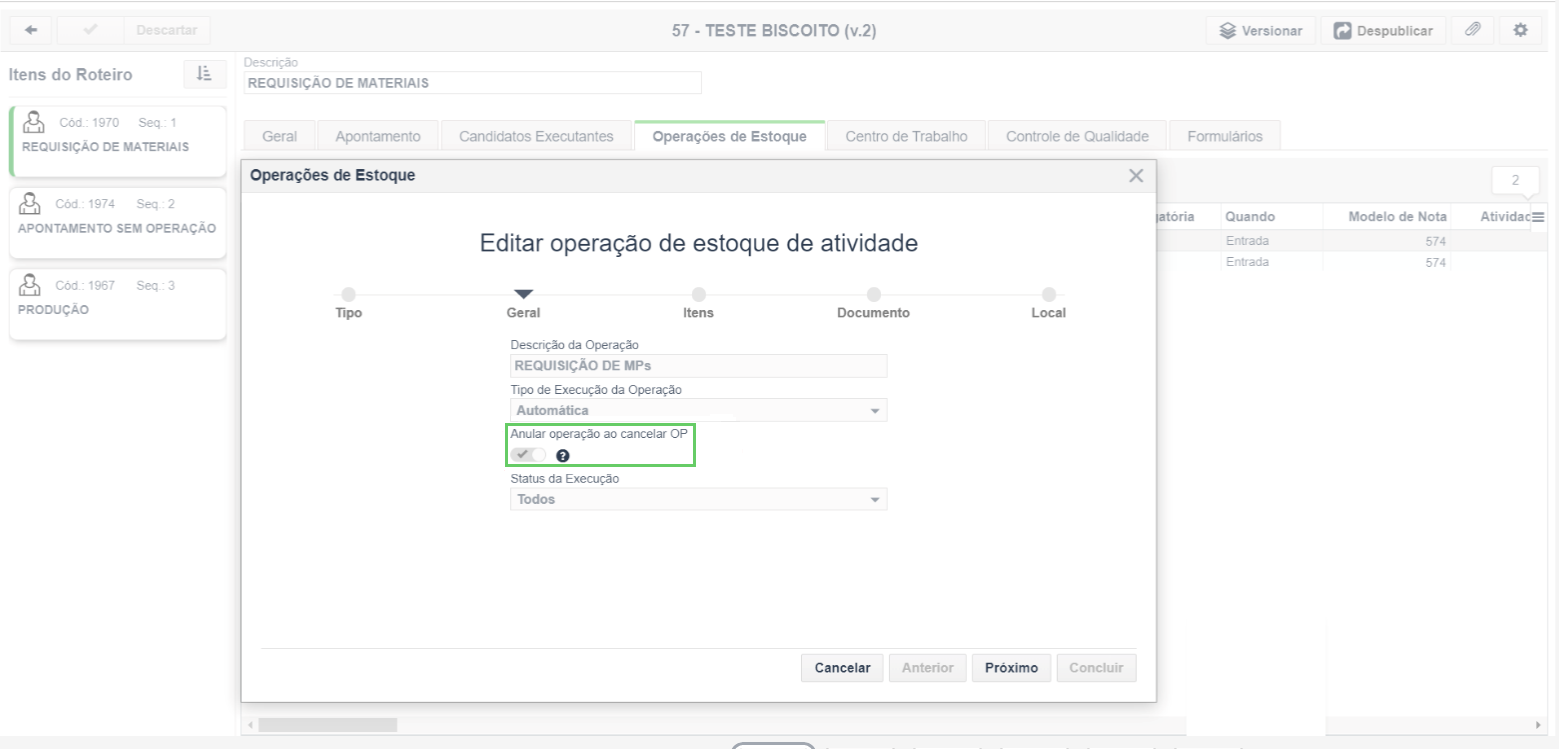Viewport: 1559px width, 749px height.
Task: Open Status da Execução dropdown
Action: coord(698,499)
